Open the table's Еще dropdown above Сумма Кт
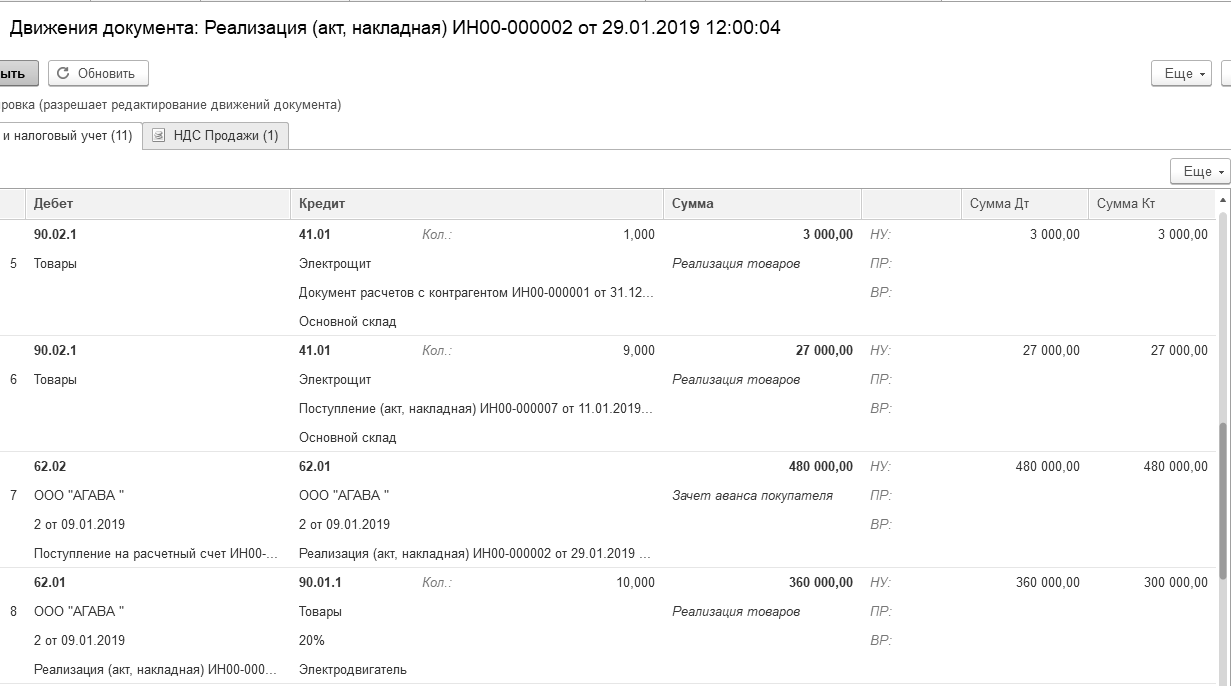This screenshot has width=1231, height=686. (1199, 172)
